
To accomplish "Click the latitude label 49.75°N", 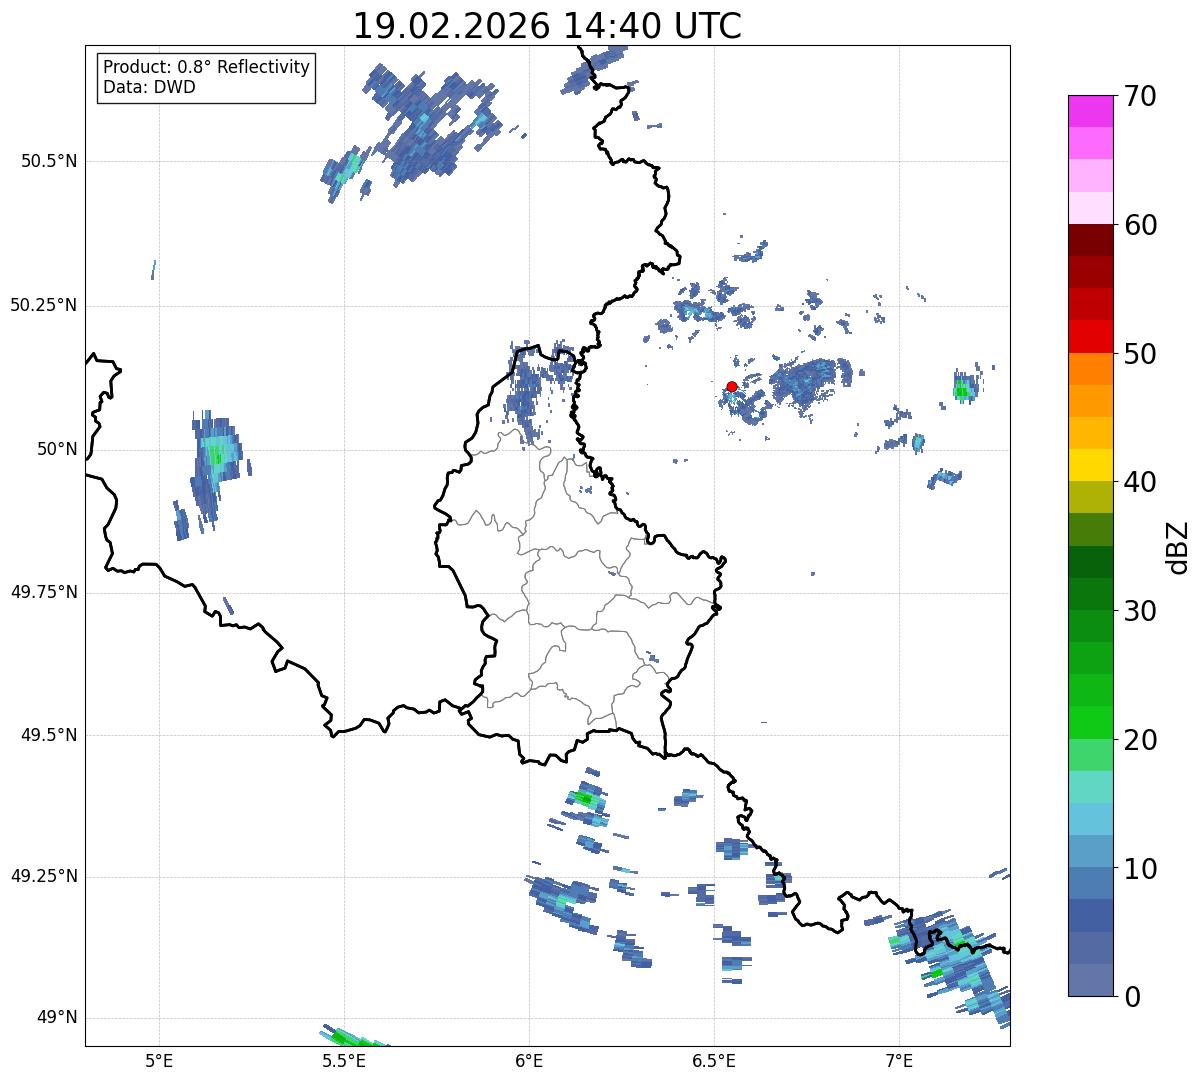I will pyautogui.click(x=44, y=592).
